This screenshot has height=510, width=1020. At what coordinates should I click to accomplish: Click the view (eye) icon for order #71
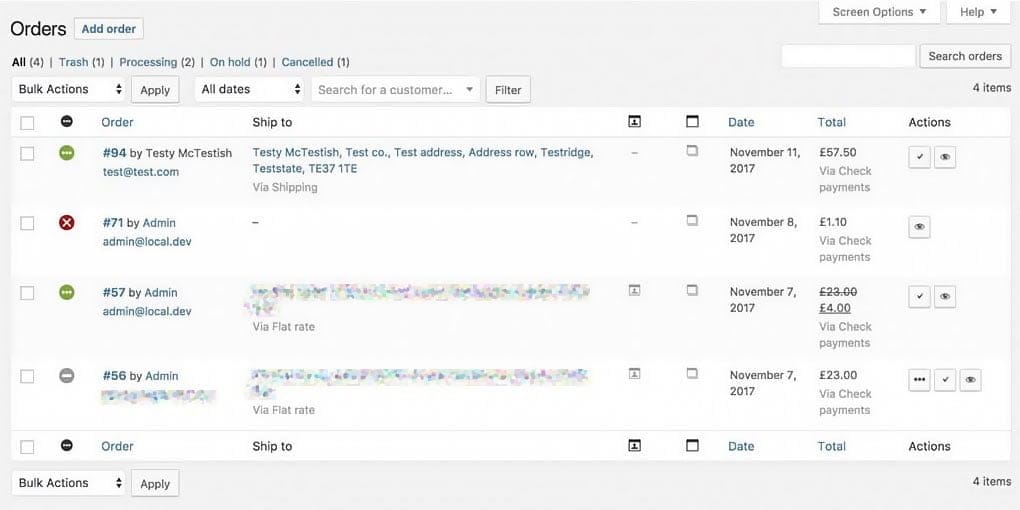920,227
